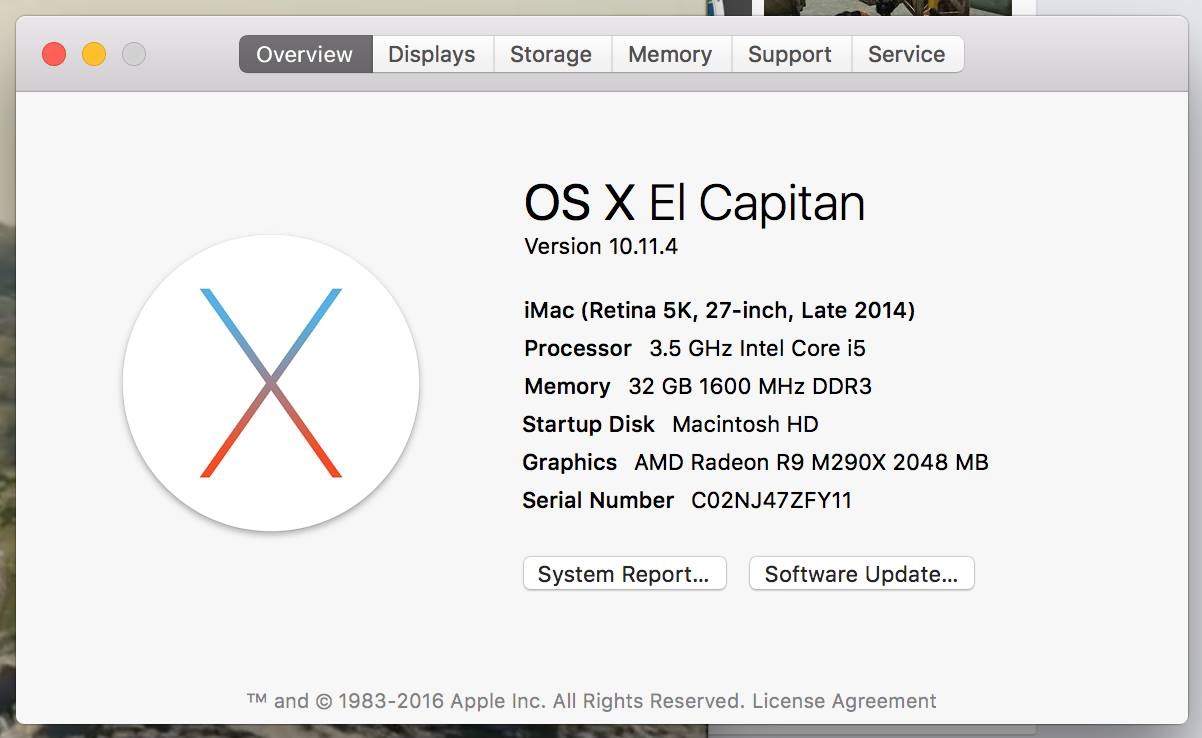Close the About This Mac window
Image resolution: width=1202 pixels, height=738 pixels.
click(54, 54)
